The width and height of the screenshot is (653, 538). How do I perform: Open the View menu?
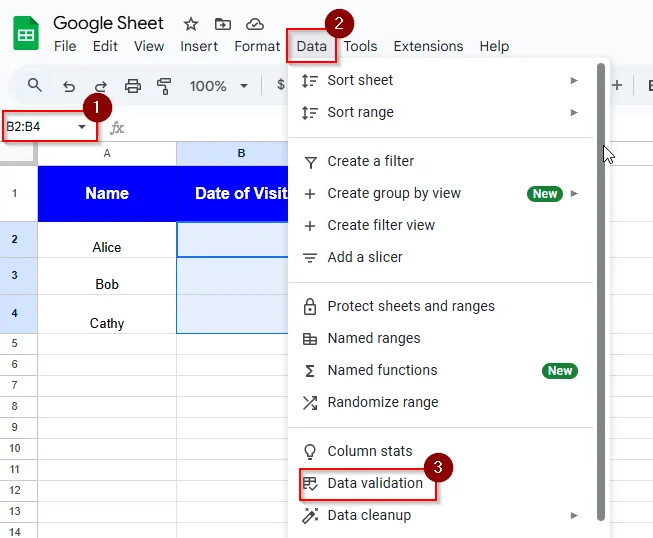149,46
